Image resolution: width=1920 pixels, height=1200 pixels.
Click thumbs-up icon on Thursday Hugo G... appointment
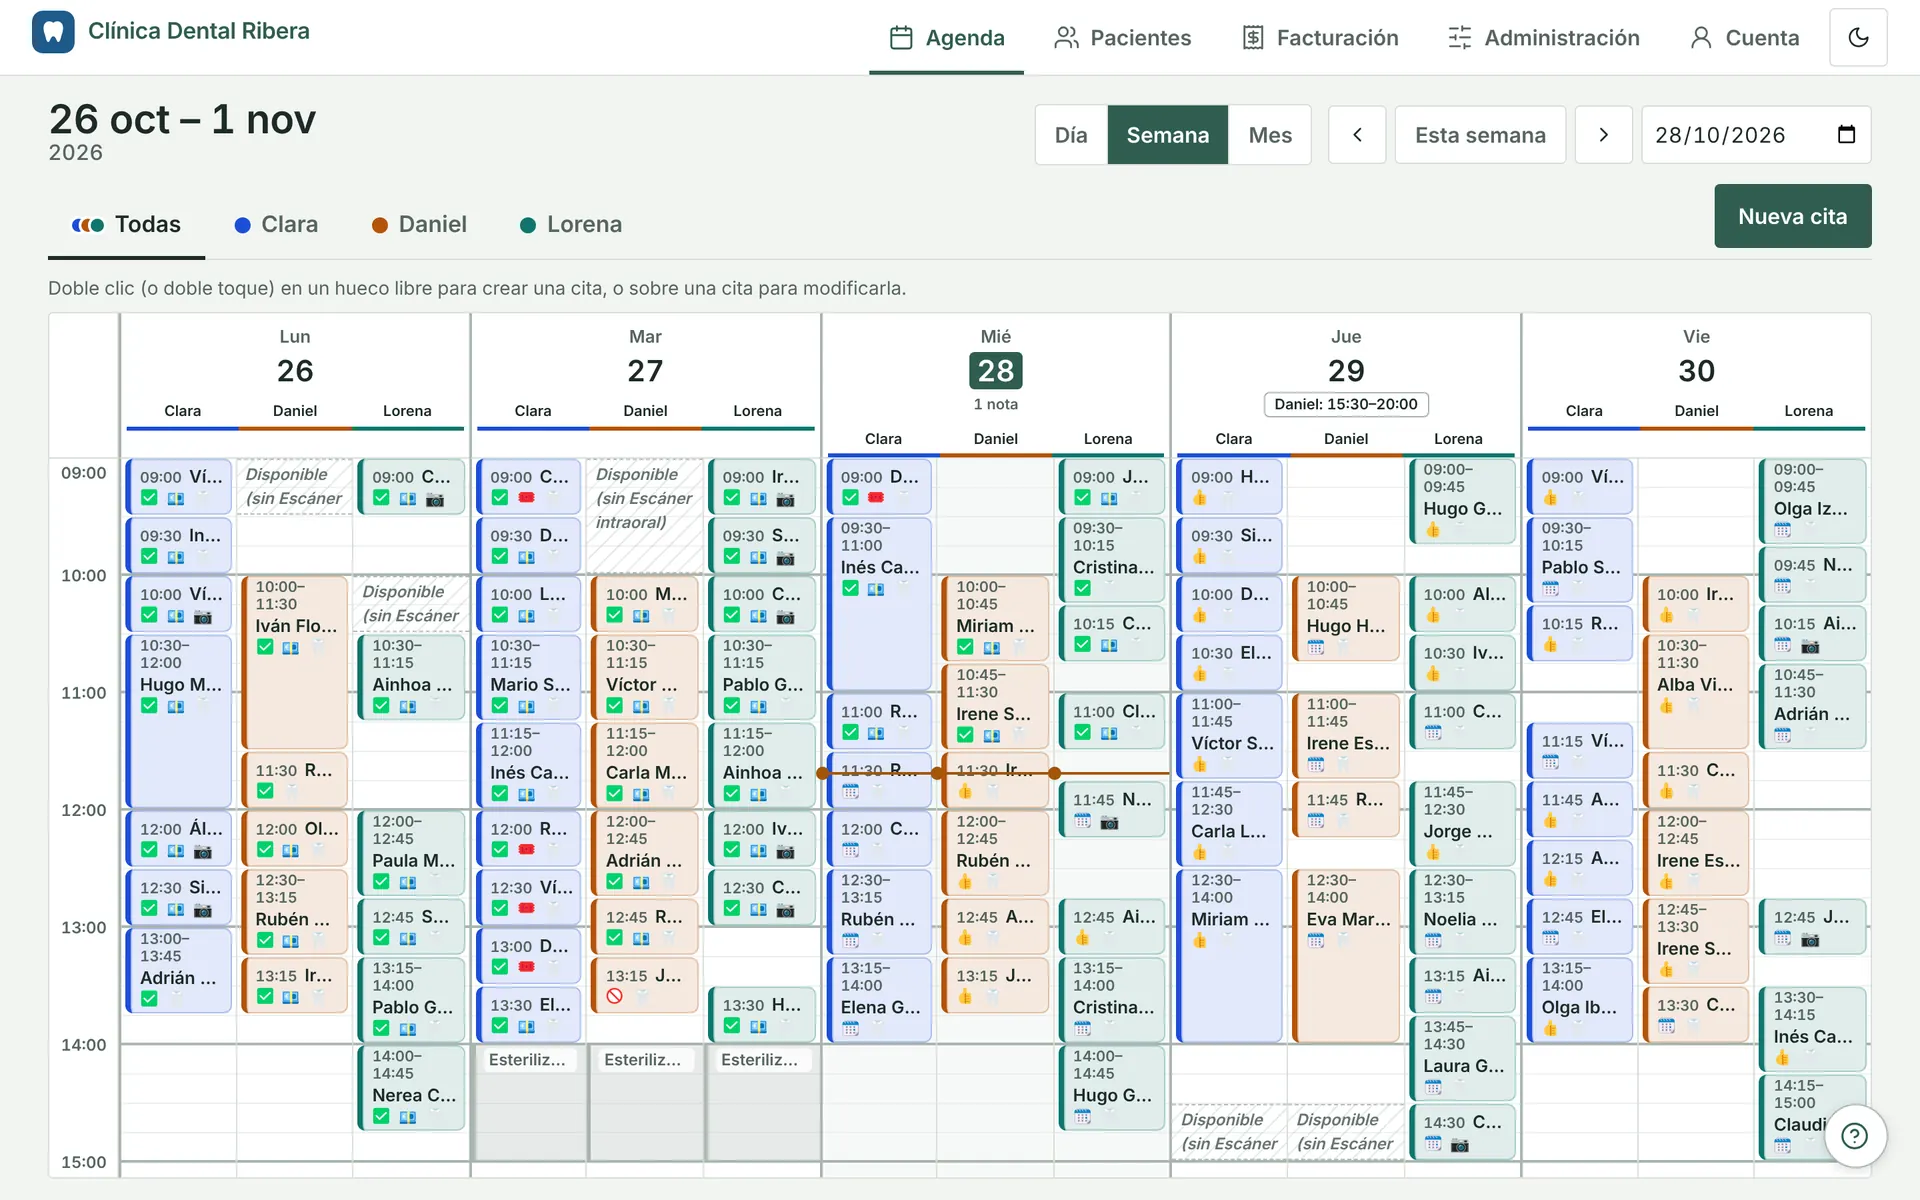click(x=1433, y=530)
